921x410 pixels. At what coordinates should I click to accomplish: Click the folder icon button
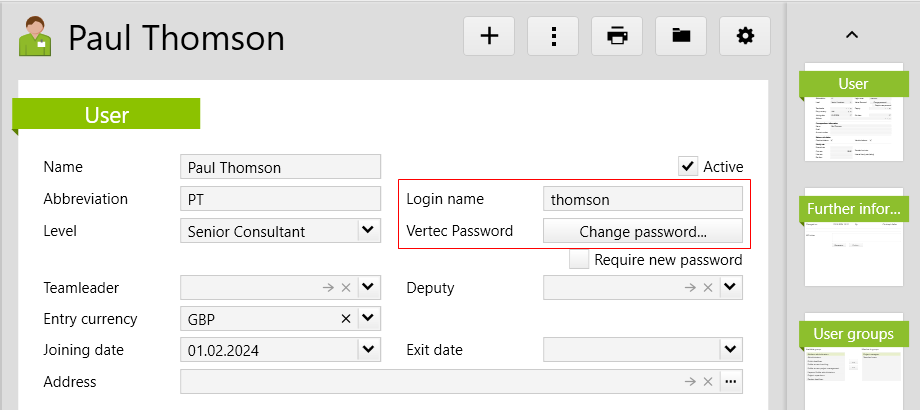(x=681, y=36)
